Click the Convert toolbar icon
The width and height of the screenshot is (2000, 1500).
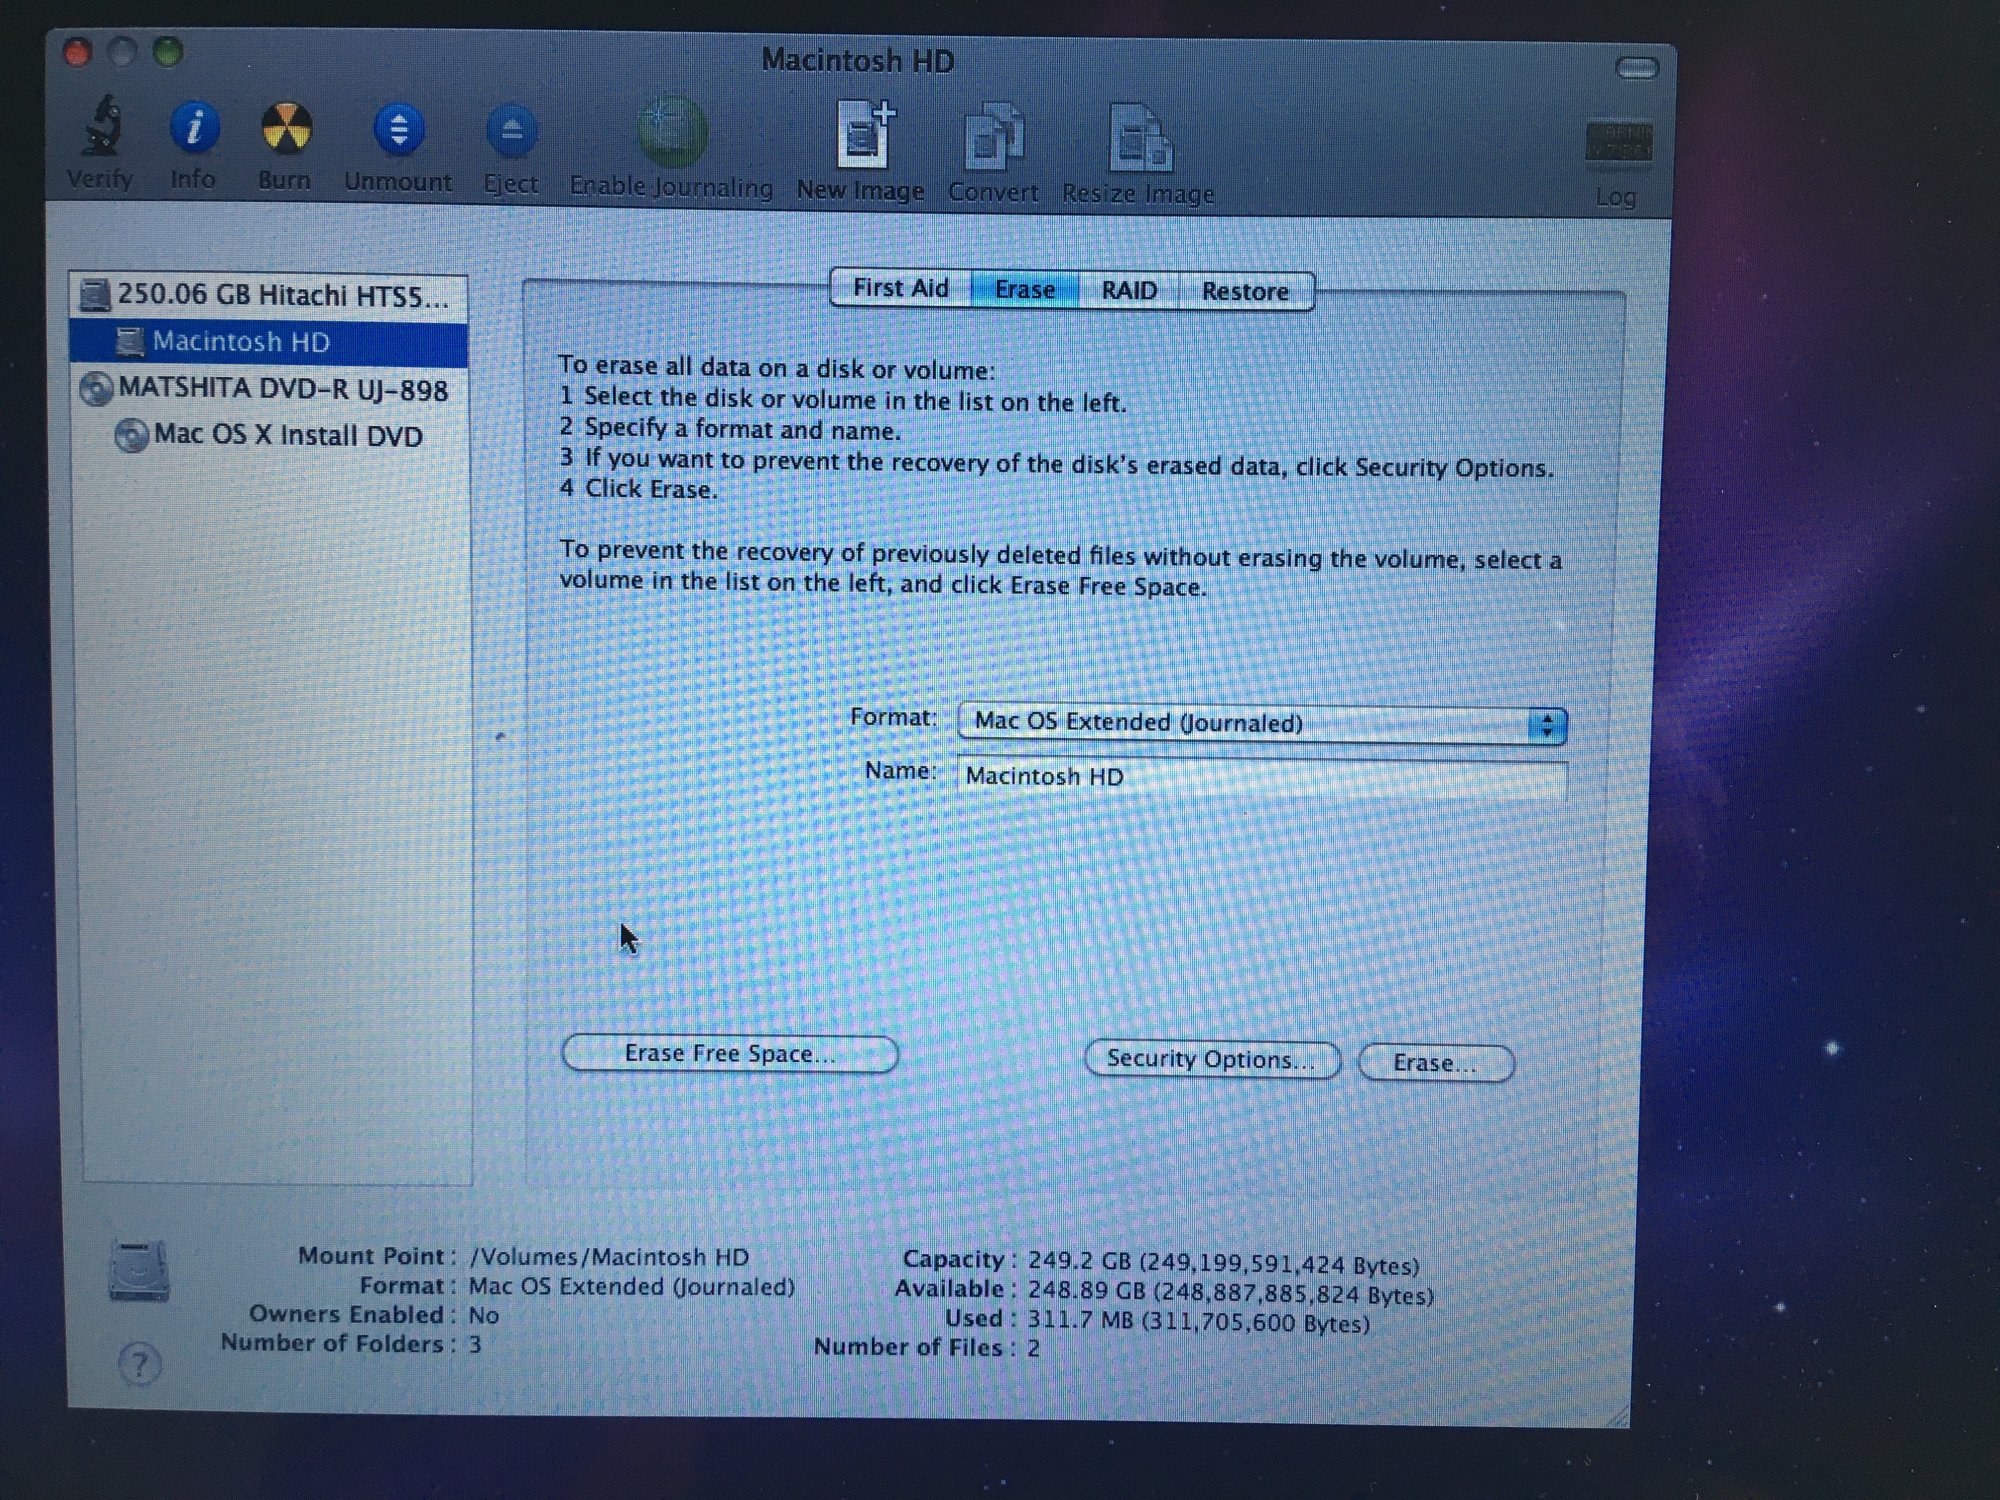(993, 138)
